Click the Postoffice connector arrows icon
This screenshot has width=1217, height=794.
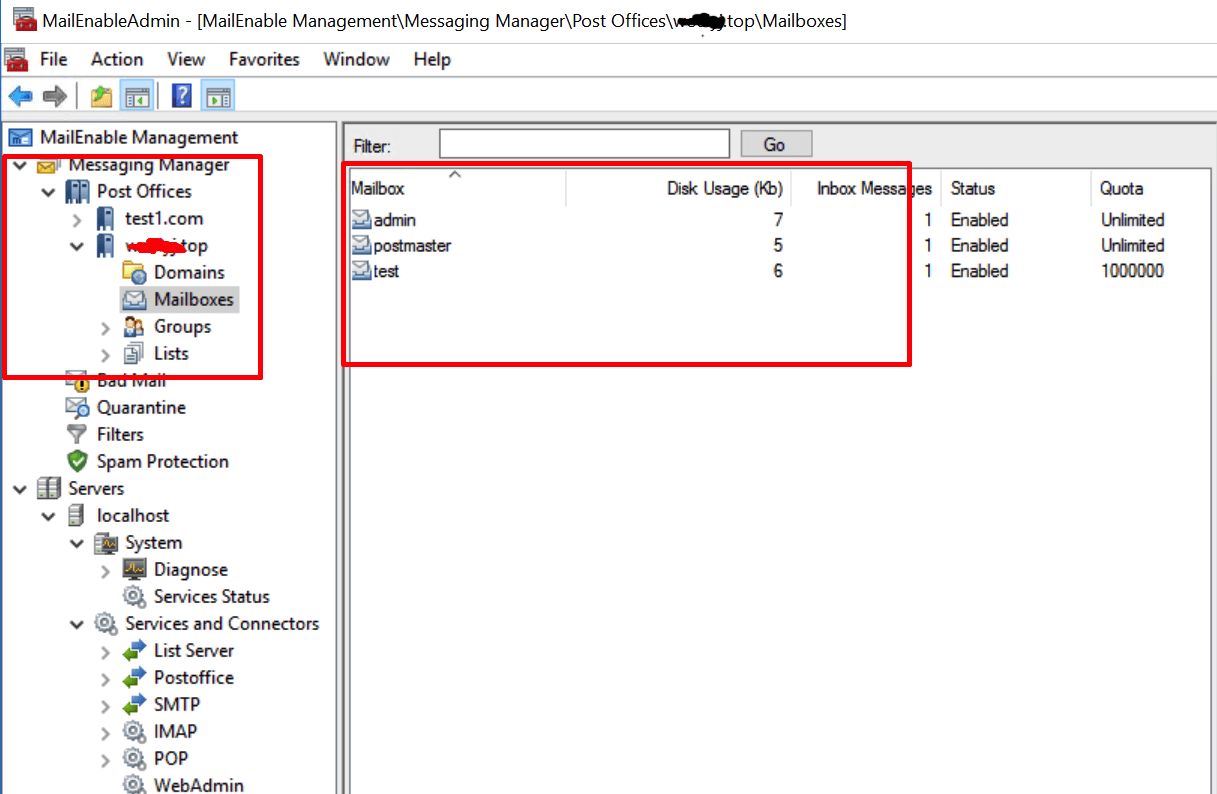click(x=134, y=677)
